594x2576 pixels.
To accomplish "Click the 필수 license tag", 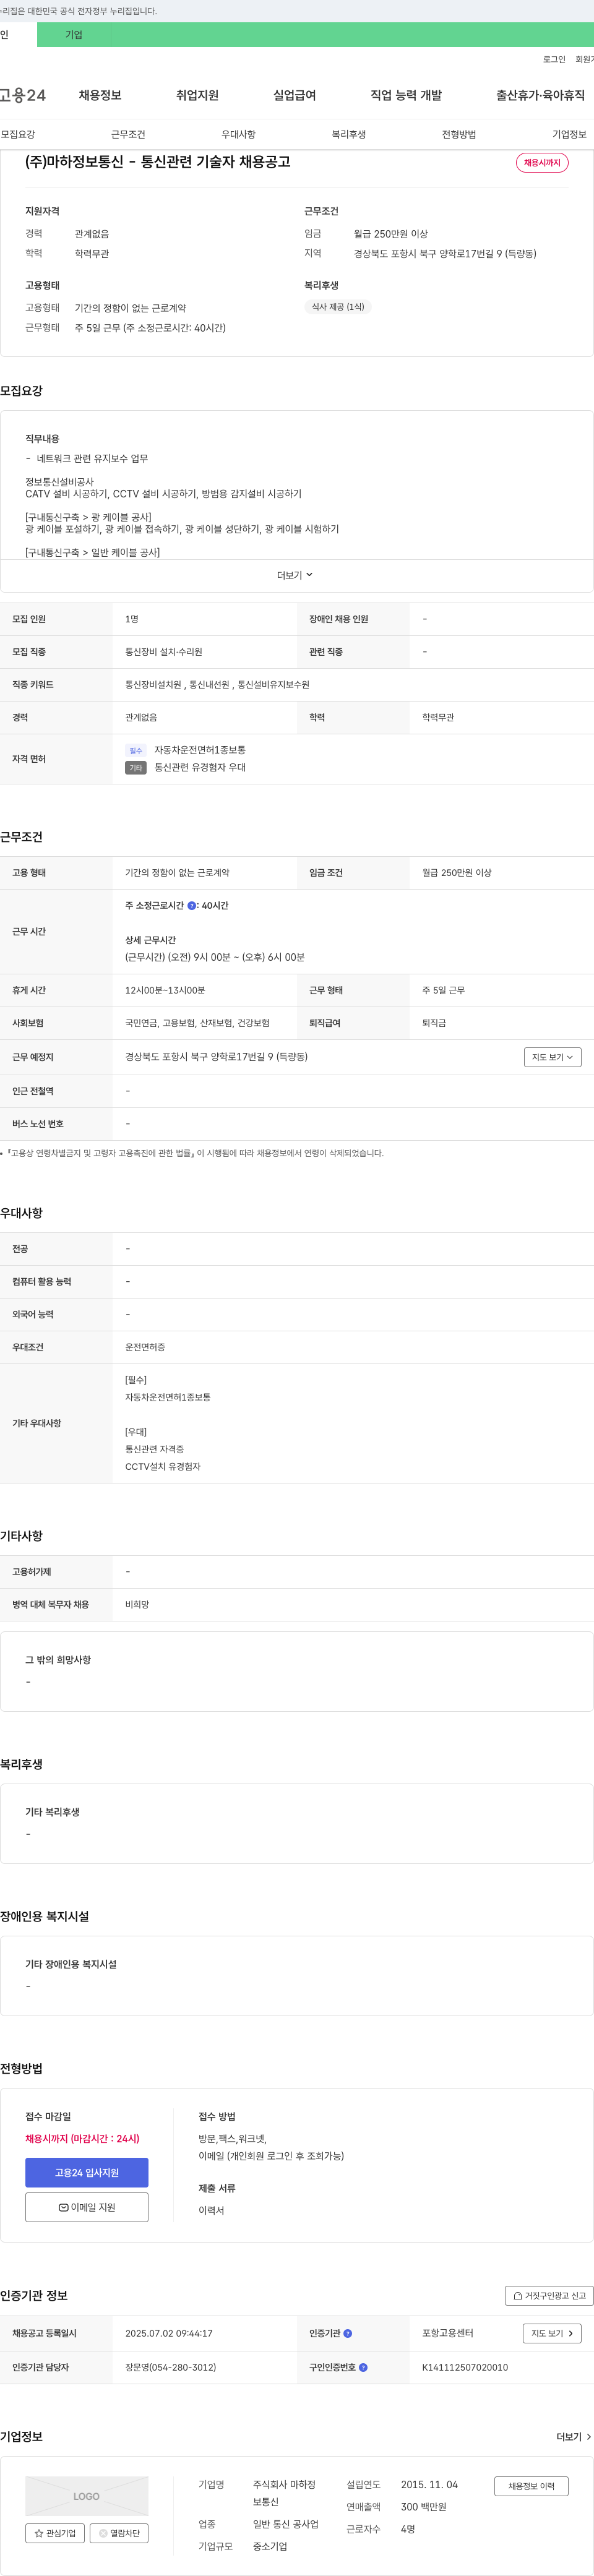I will coord(136,750).
